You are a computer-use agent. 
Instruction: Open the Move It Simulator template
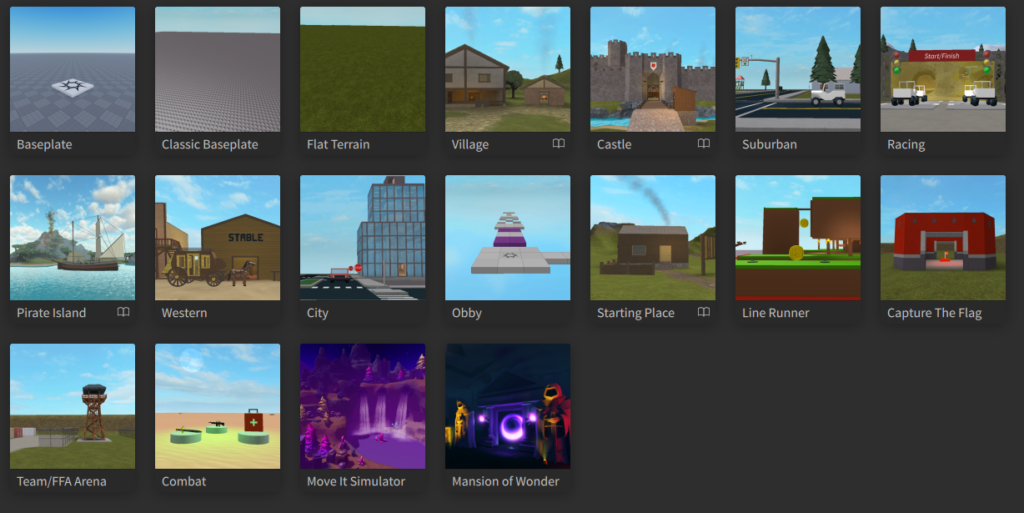[362, 405]
